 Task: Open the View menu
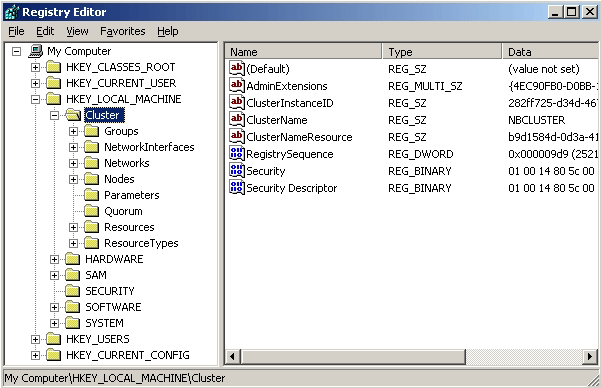77,31
